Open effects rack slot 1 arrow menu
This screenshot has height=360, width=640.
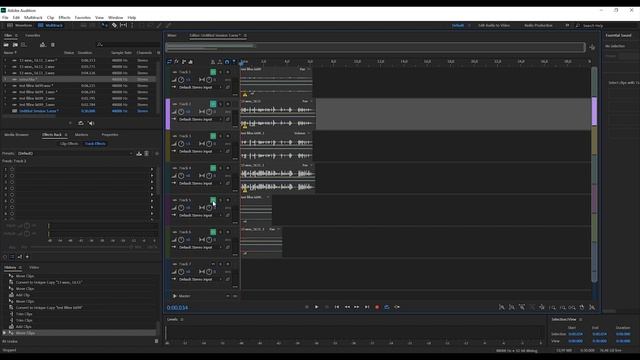(152, 169)
